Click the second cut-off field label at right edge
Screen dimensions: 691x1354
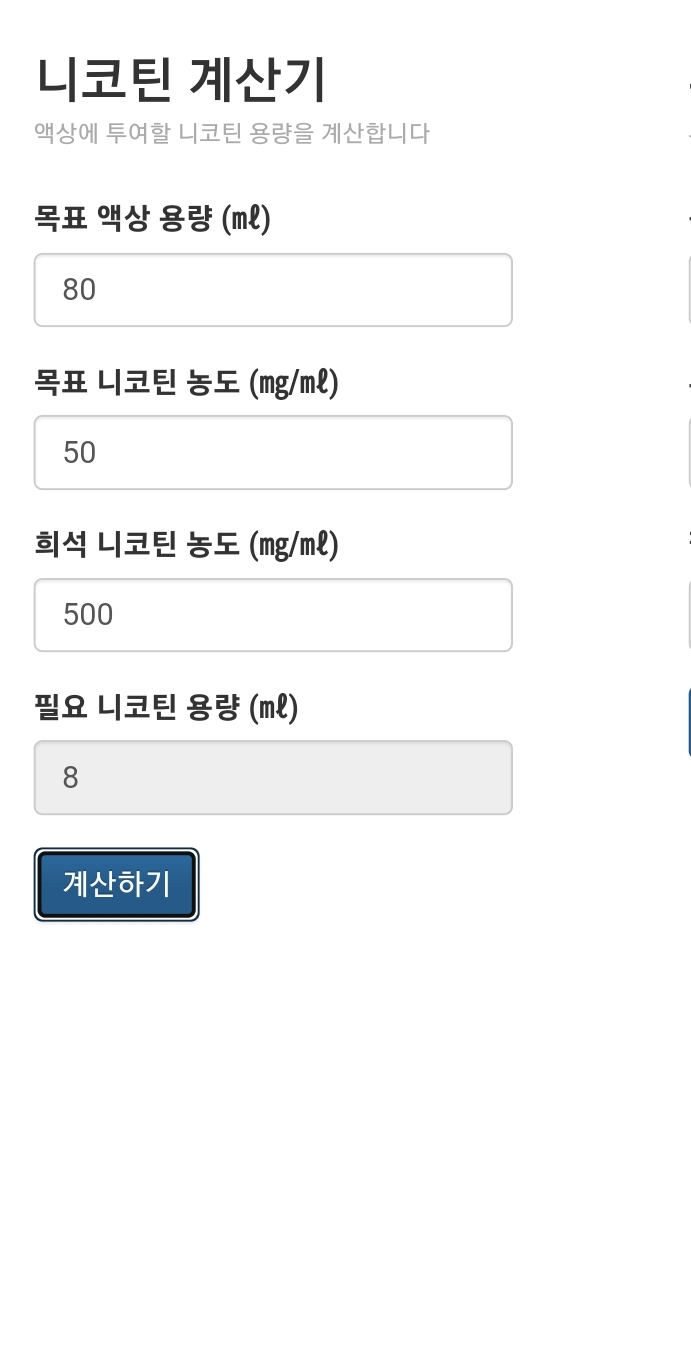[x=688, y=381]
